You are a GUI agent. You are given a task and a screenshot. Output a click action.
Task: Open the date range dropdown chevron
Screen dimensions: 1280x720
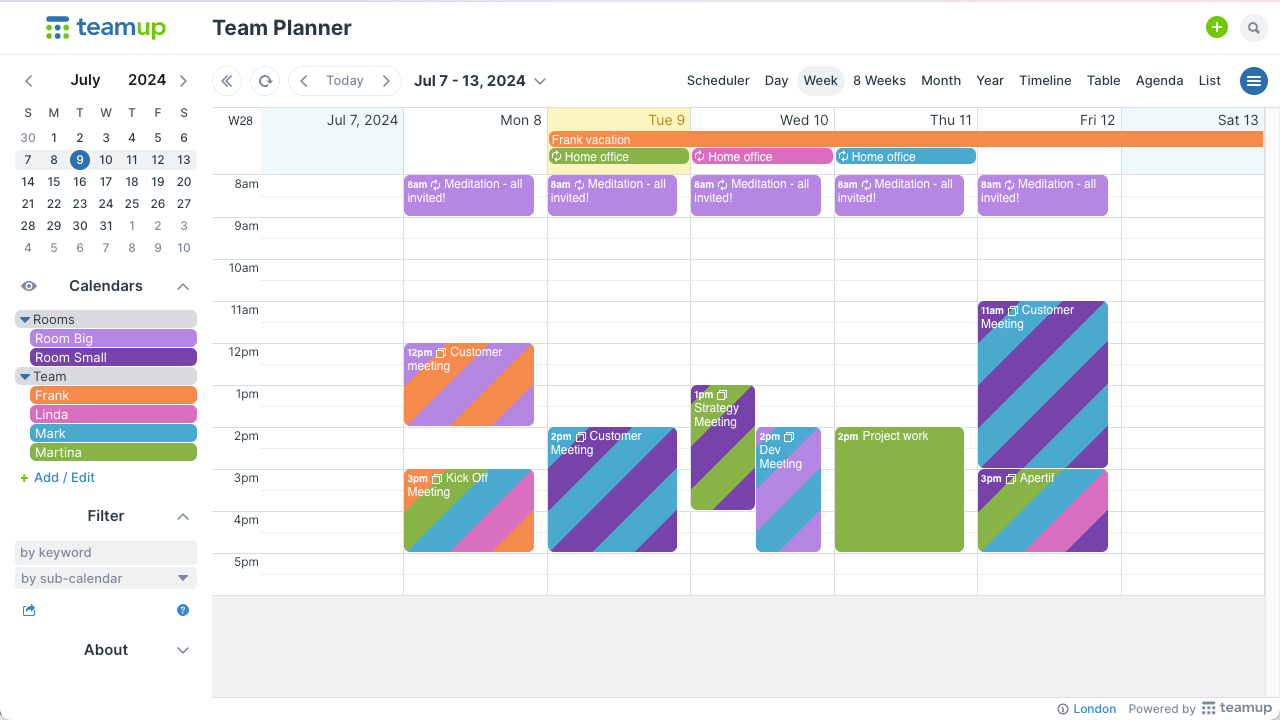click(x=540, y=81)
